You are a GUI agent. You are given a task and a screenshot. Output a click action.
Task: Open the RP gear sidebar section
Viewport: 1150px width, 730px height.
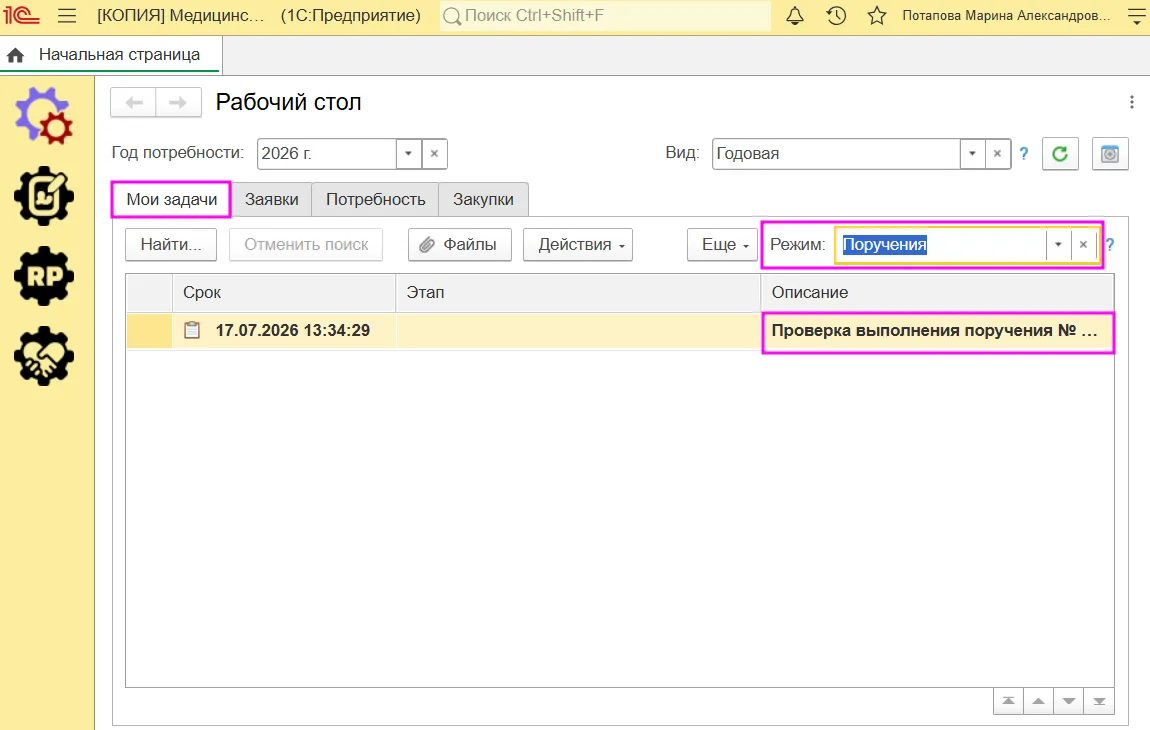[x=44, y=276]
